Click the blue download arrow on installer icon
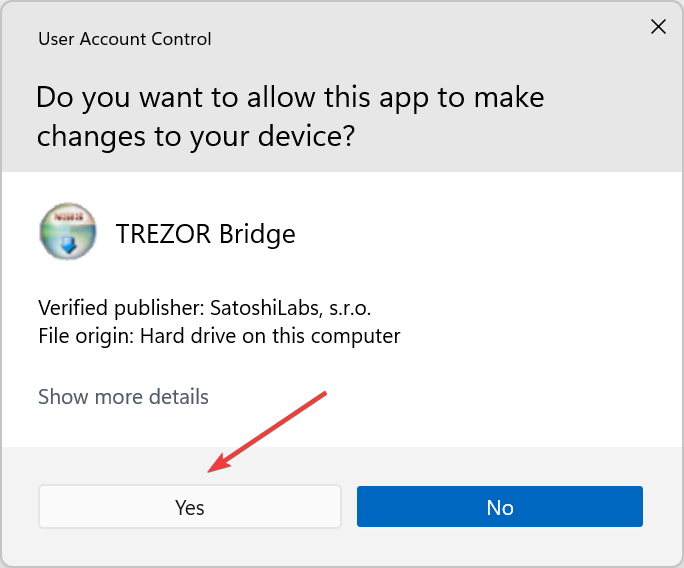 pos(68,245)
